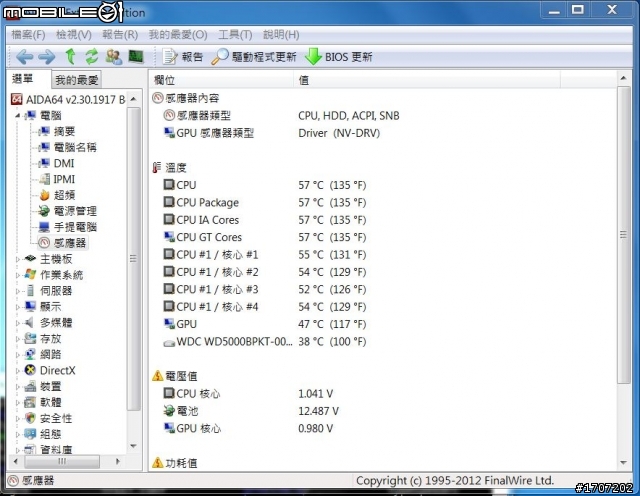640x496 pixels.
Task: Select the CPU GT Cores row
Action: point(265,237)
